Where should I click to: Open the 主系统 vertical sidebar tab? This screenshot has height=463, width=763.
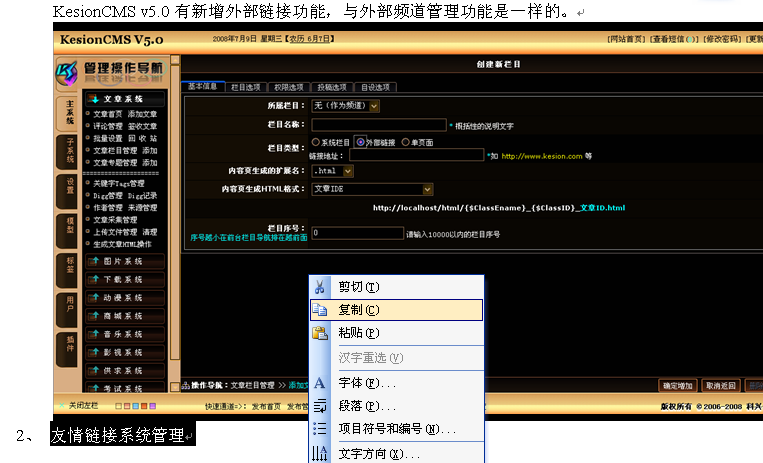69,112
